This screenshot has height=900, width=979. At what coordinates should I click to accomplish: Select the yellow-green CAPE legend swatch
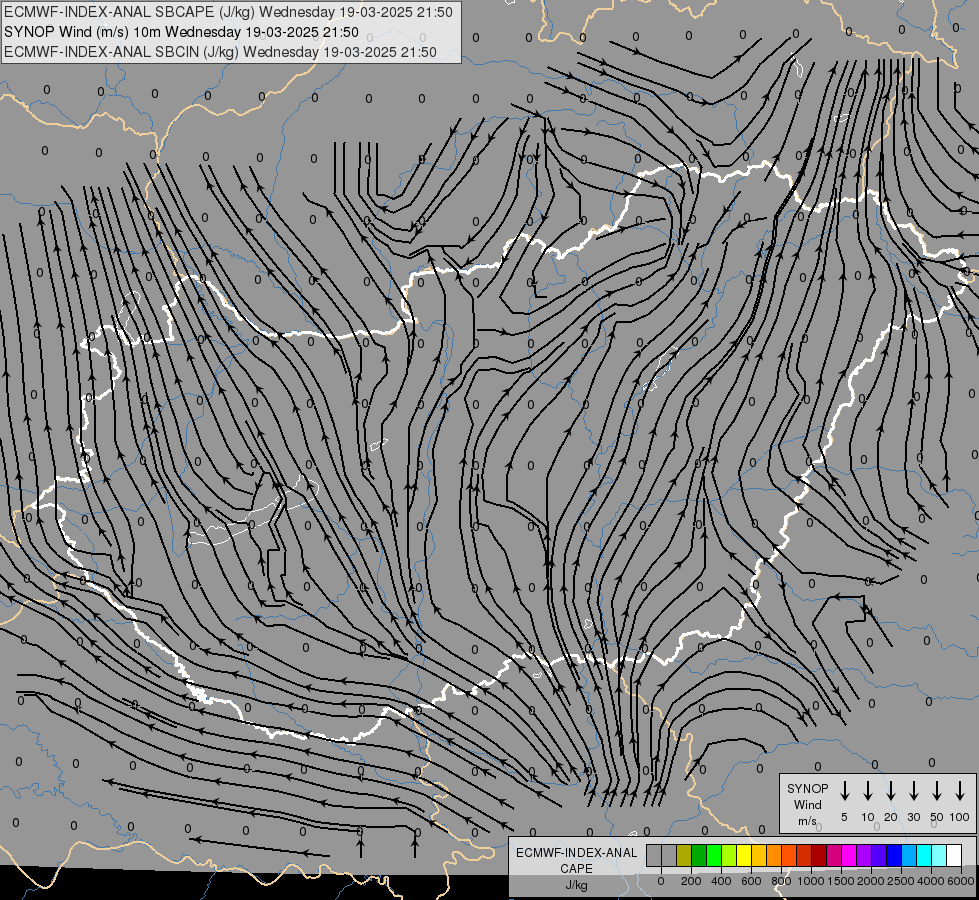tap(729, 855)
